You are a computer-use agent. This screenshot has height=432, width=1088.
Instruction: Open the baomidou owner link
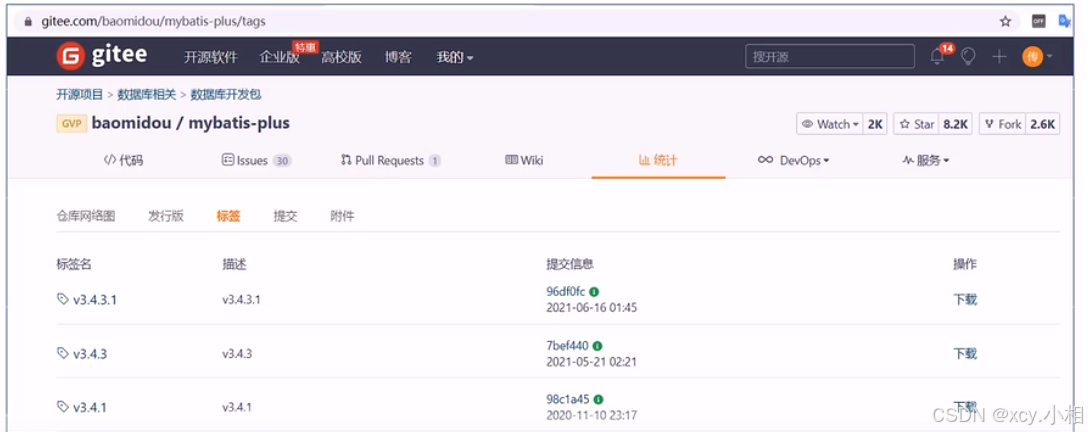[x=129, y=123]
